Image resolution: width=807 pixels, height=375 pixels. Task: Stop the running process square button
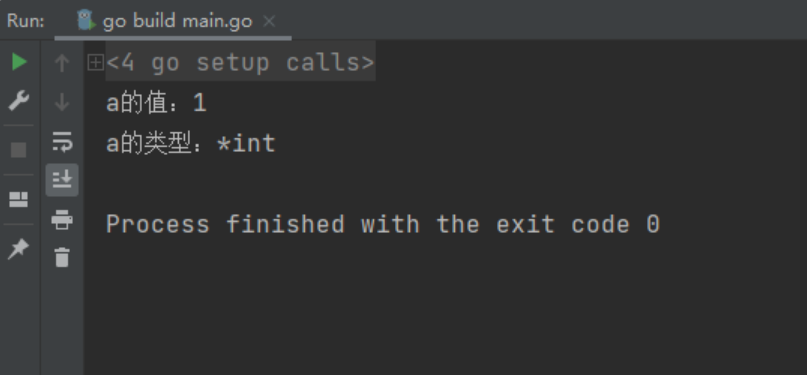click(19, 150)
